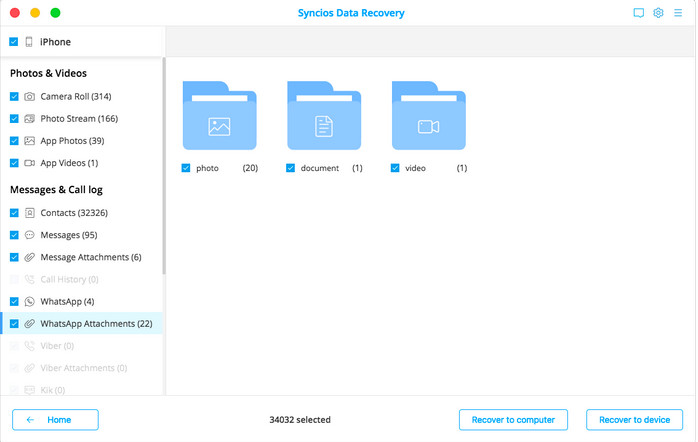This screenshot has height=442, width=698.
Task: Uncheck Photo Stream checkbox
Action: pos(14,119)
